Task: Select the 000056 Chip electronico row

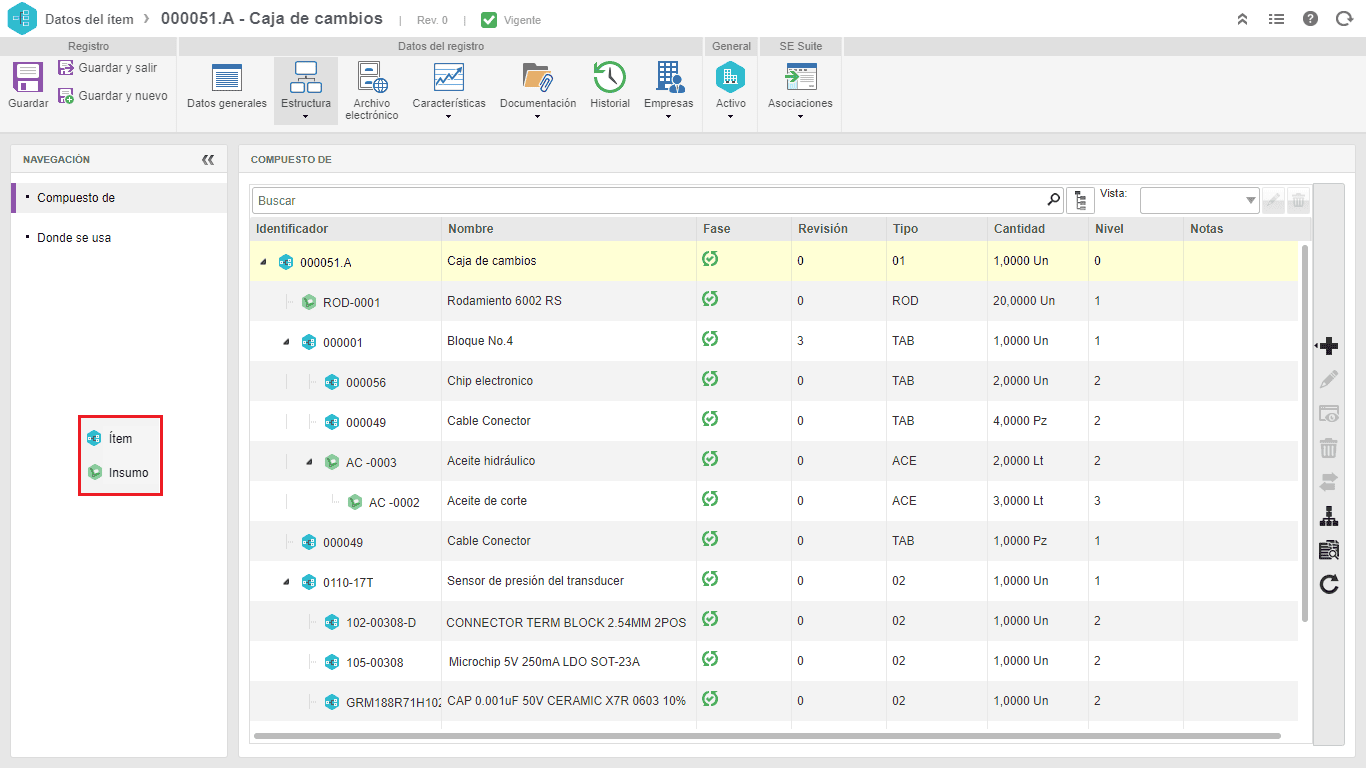Action: [775, 381]
